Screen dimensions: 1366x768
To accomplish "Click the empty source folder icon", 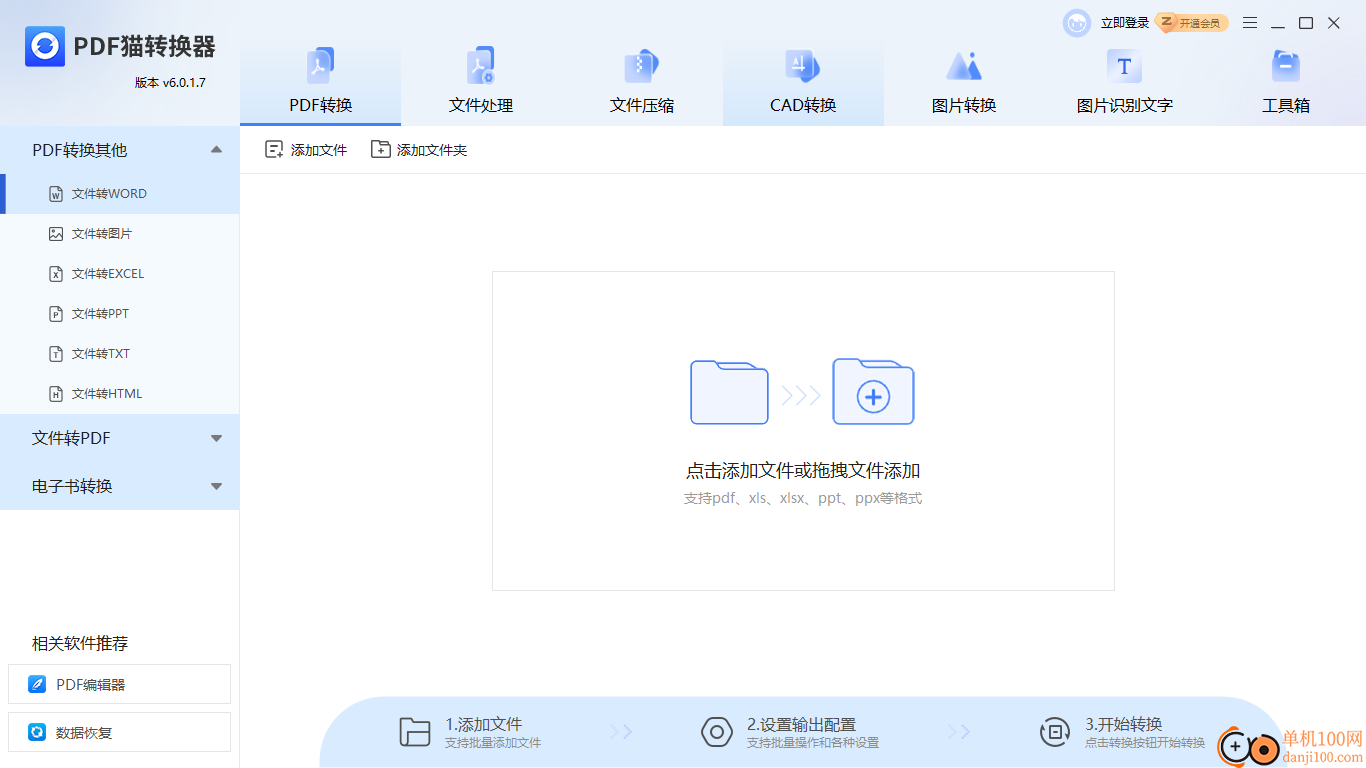I will pyautogui.click(x=729, y=392).
